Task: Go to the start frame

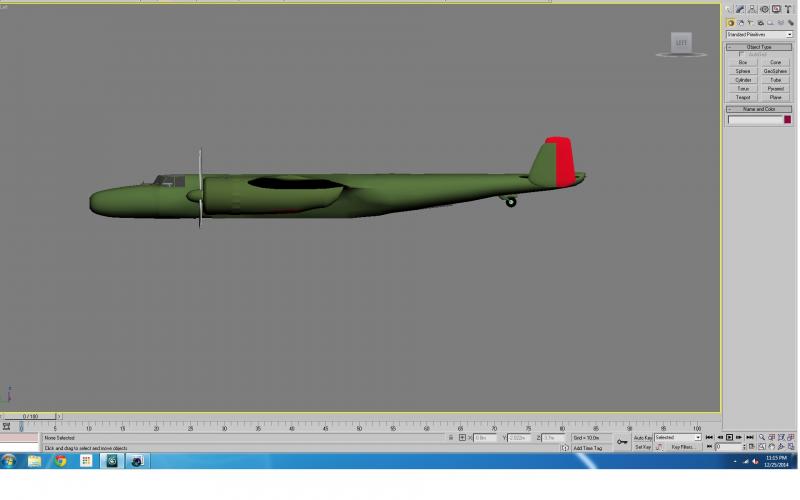Action: [x=709, y=437]
